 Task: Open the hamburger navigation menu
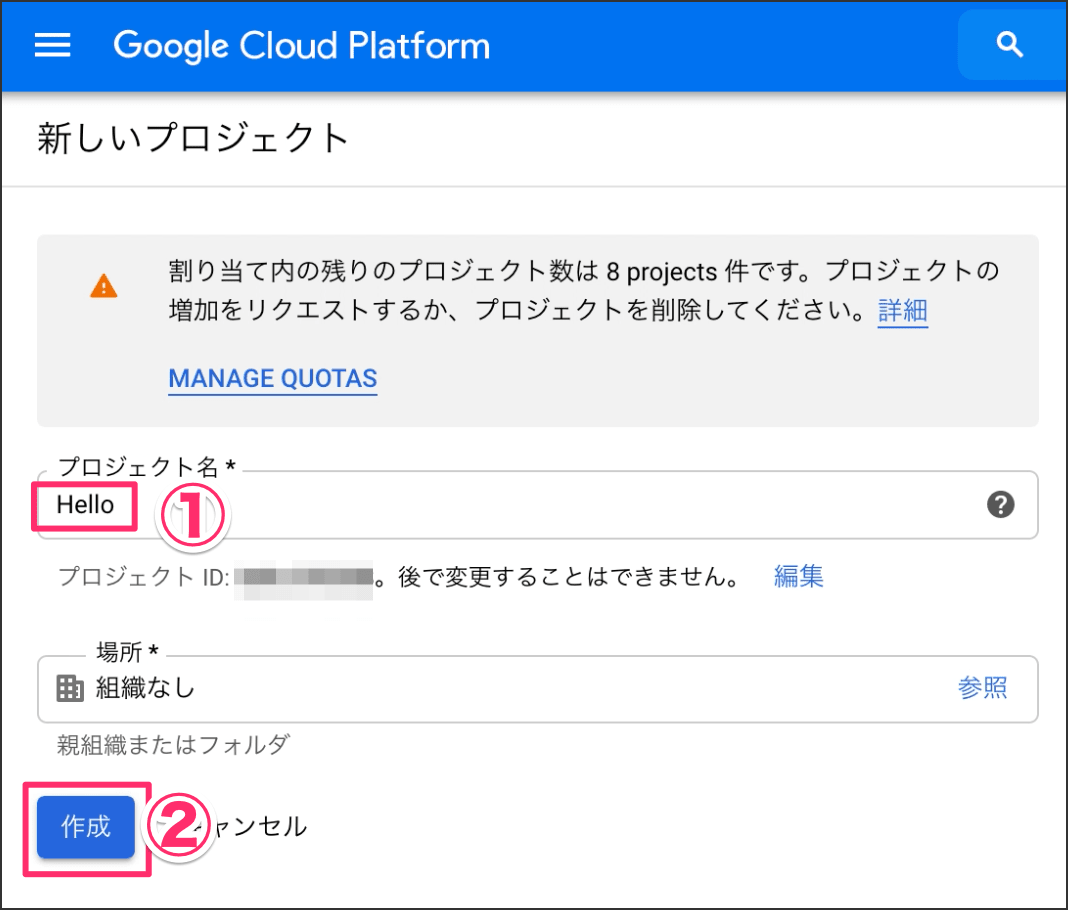[52, 46]
